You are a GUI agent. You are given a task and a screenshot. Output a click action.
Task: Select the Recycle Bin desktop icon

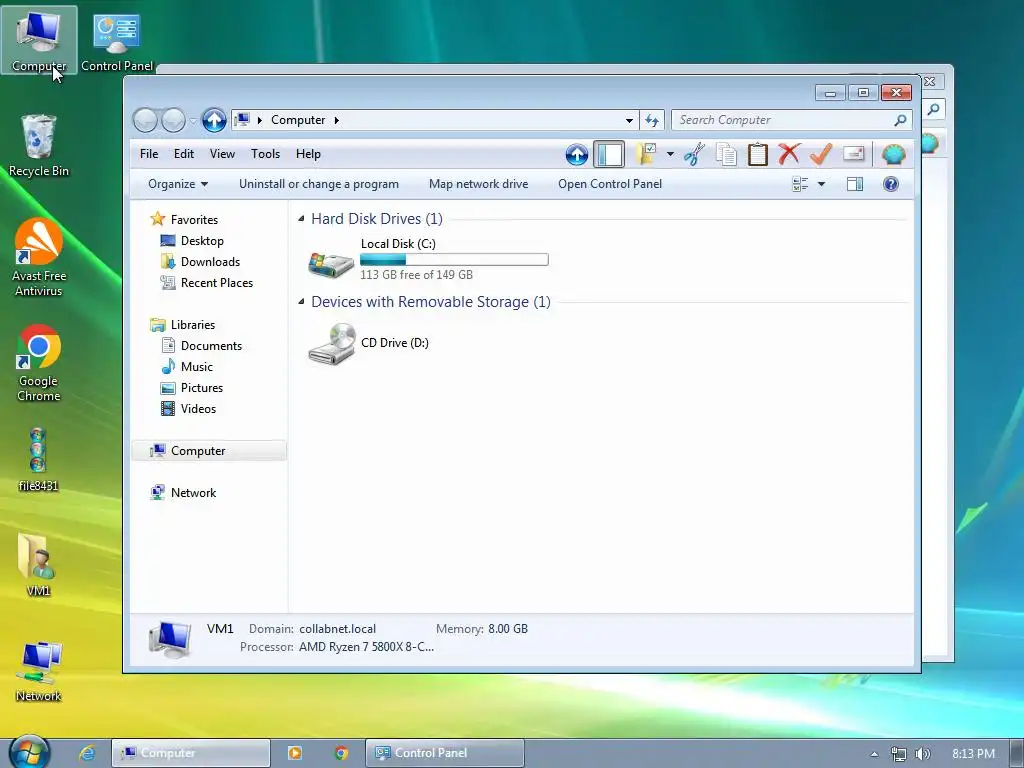[x=39, y=146]
